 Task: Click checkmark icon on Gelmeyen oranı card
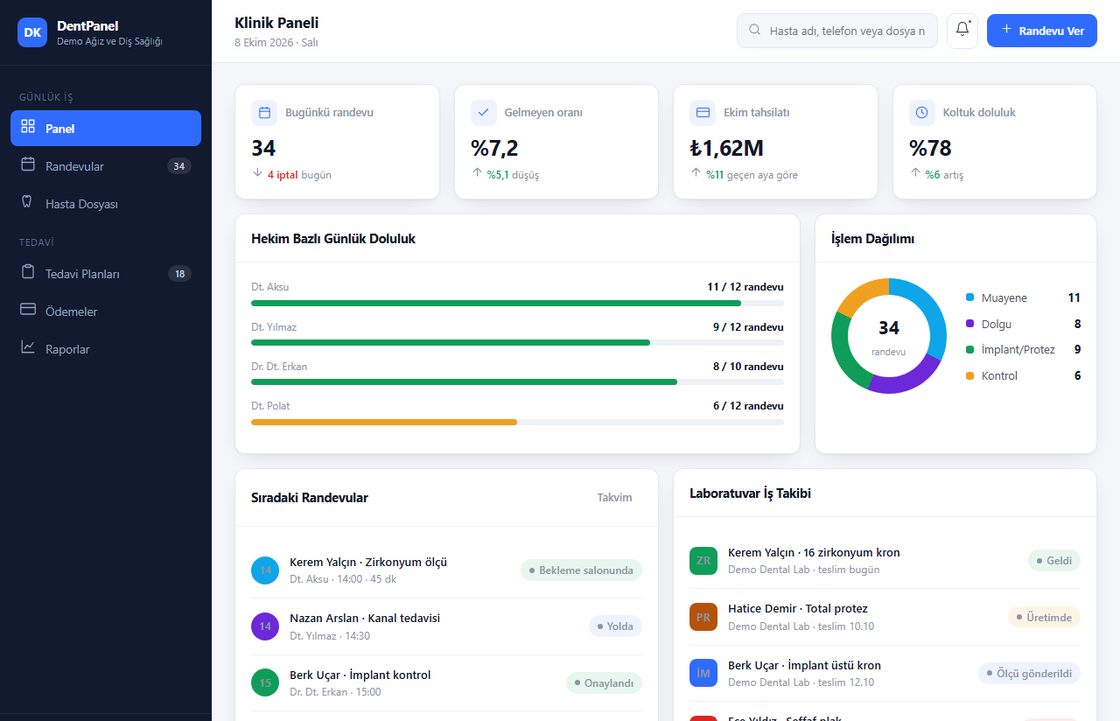(x=484, y=112)
